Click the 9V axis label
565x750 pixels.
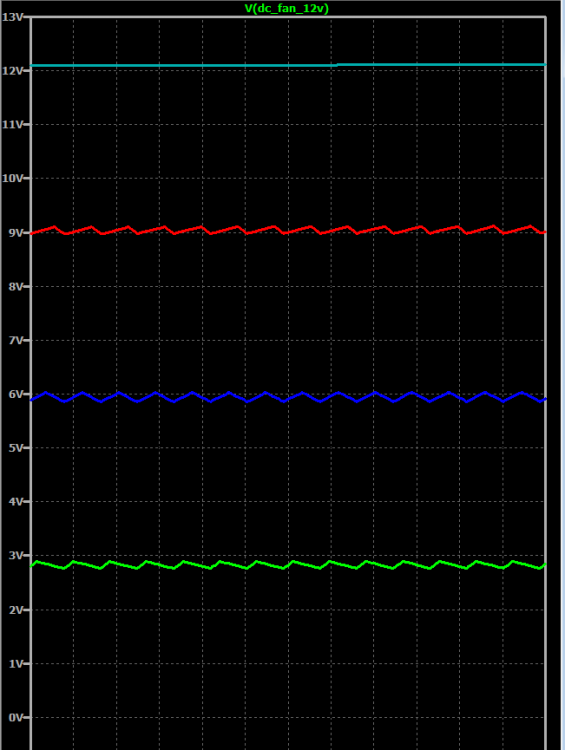coord(15,233)
